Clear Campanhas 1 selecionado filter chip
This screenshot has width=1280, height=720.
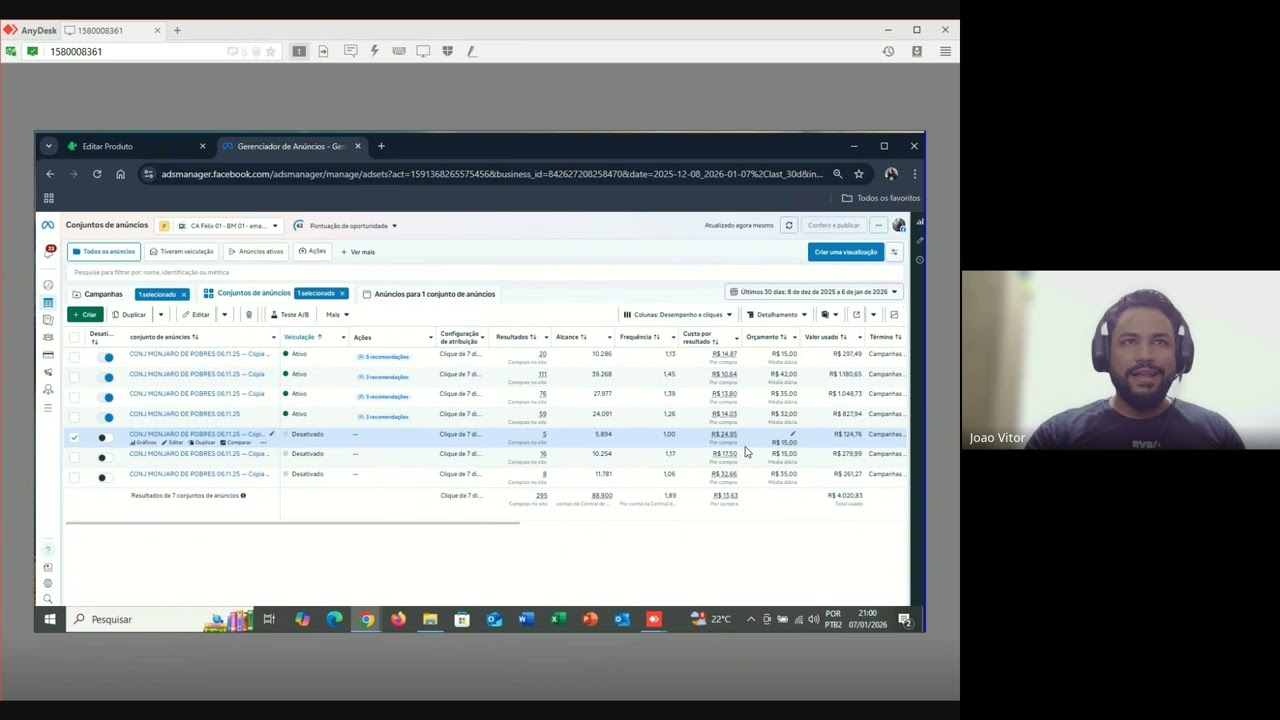click(184, 294)
